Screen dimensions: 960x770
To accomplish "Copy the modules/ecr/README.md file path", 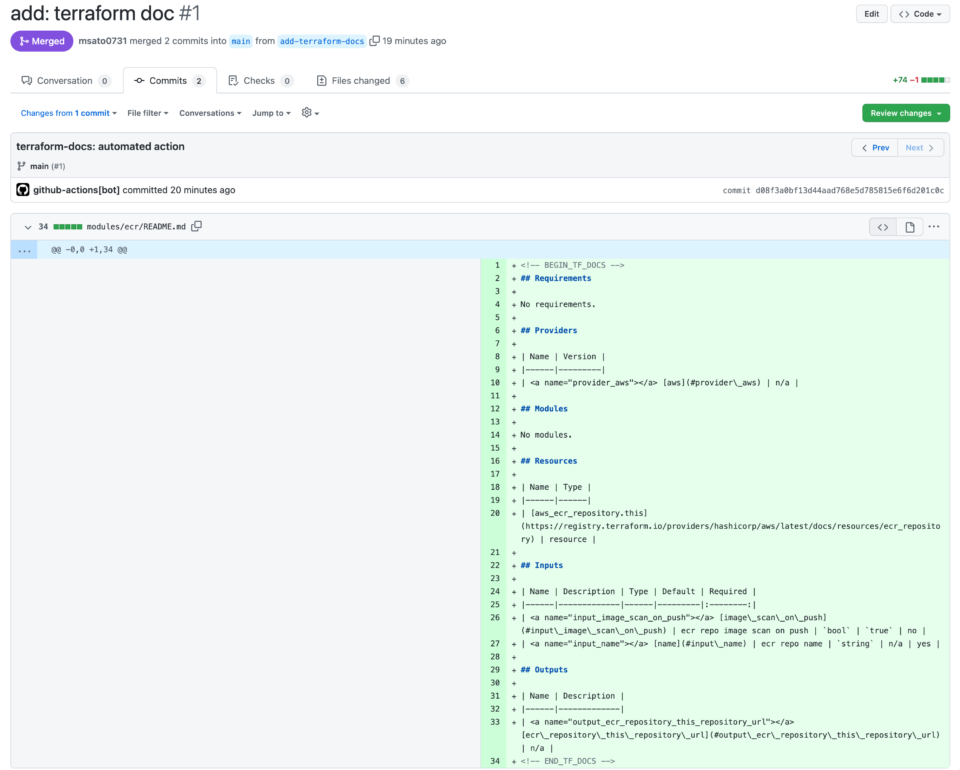I will click(x=197, y=227).
